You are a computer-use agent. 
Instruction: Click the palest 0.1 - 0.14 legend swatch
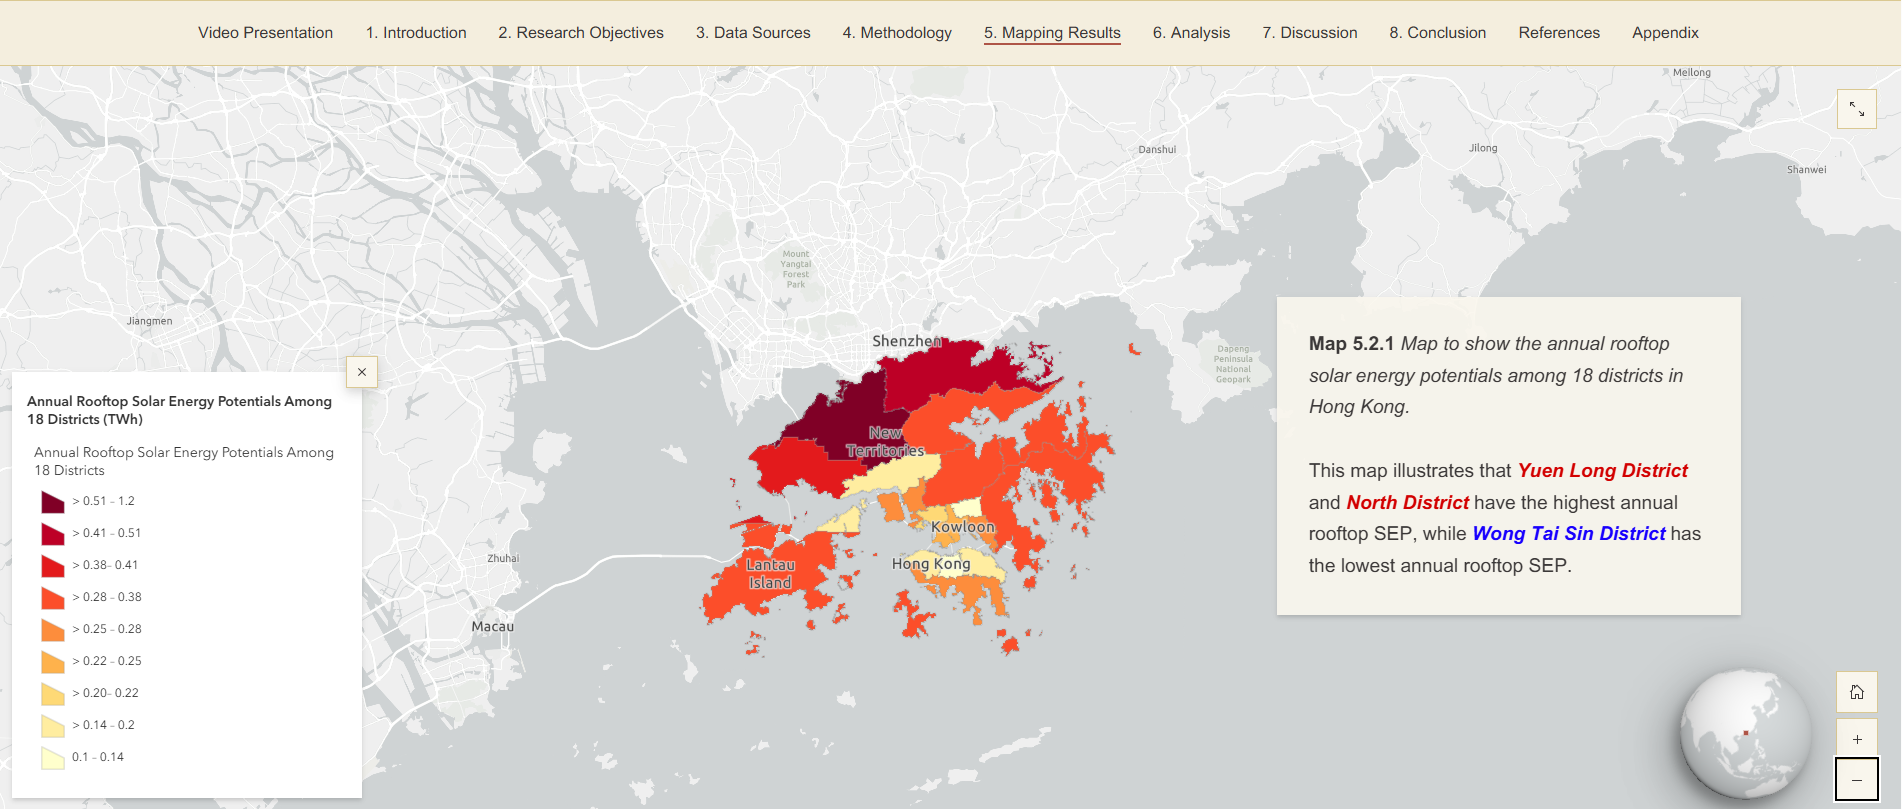52,757
